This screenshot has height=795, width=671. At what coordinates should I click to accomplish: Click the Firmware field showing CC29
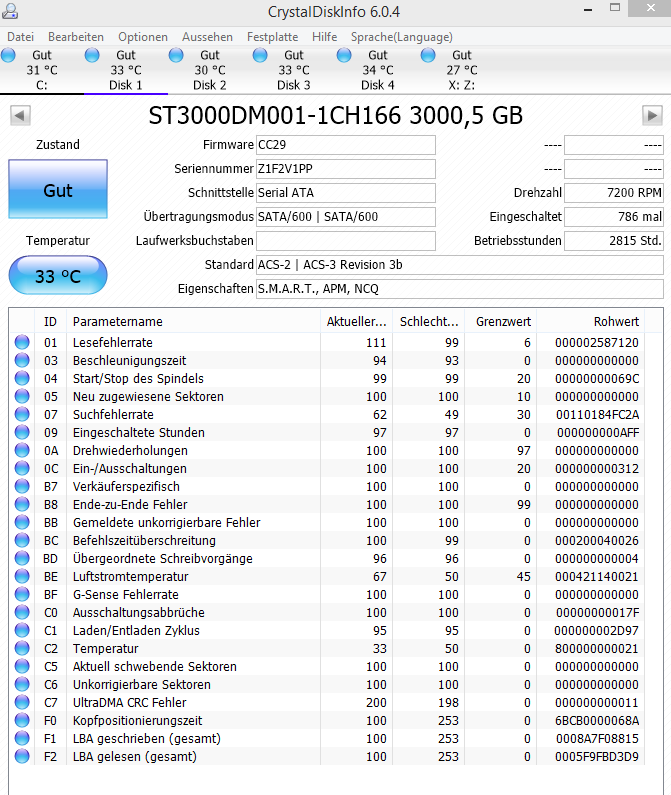point(346,144)
